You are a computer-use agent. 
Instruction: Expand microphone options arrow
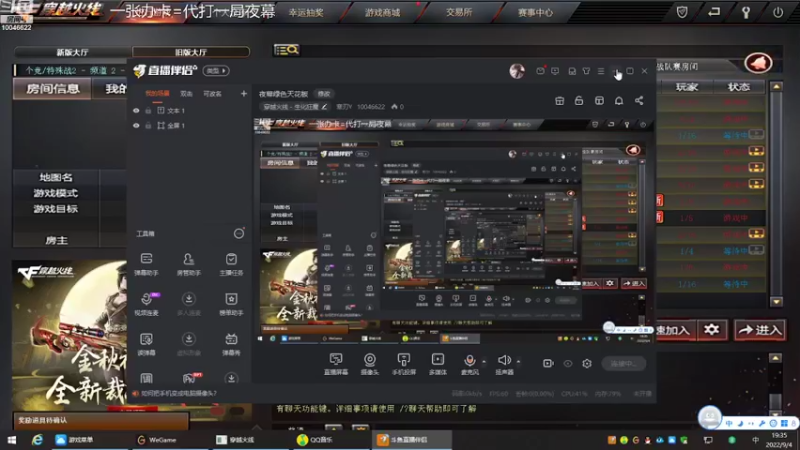click(x=484, y=362)
